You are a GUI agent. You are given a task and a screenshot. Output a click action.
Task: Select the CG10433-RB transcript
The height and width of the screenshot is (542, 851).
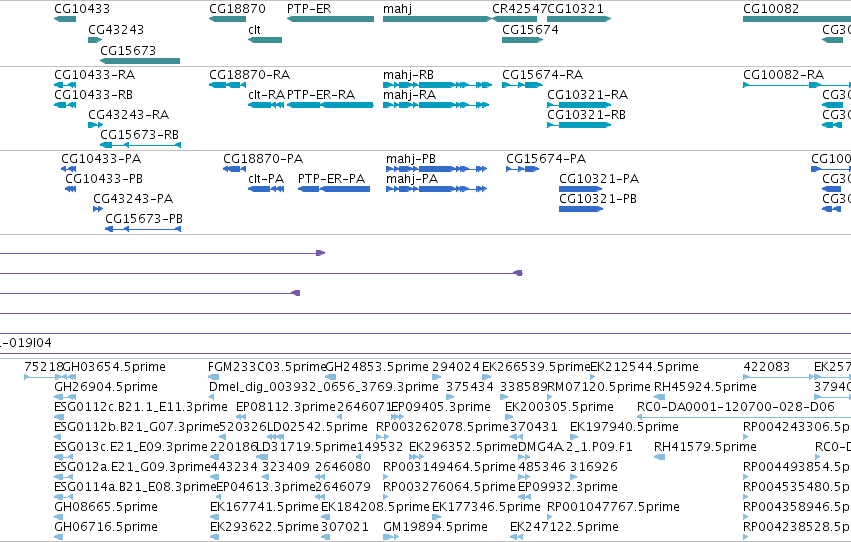(x=65, y=105)
